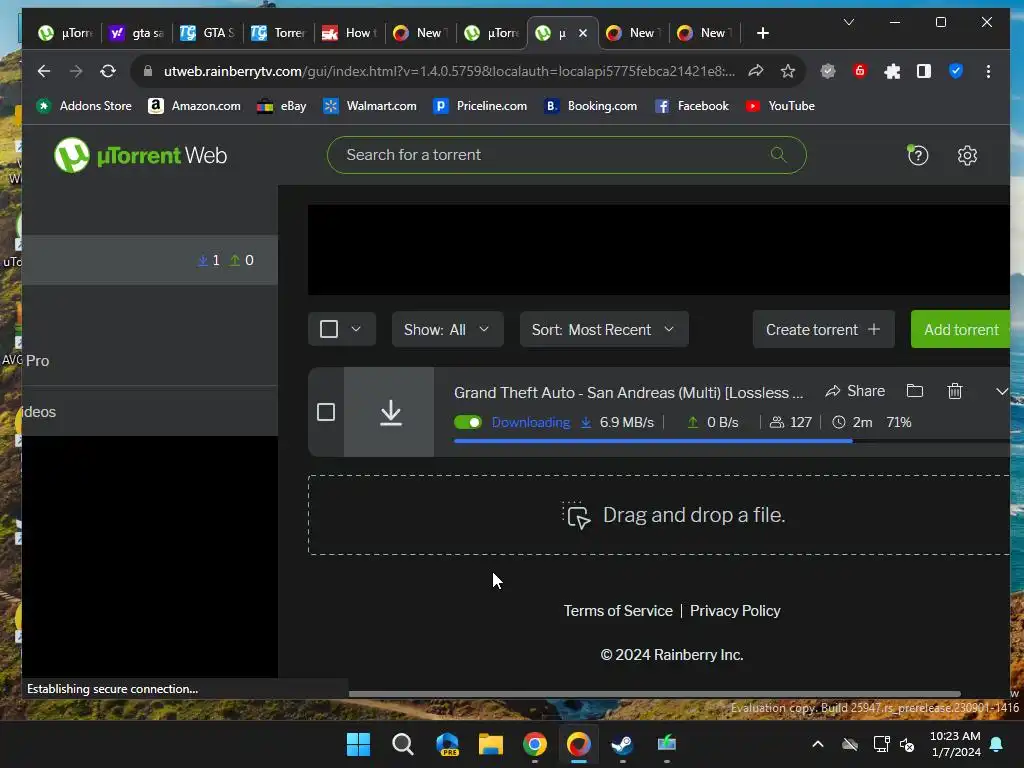Open the YouTube bookmark
The image size is (1024, 768).
point(780,106)
